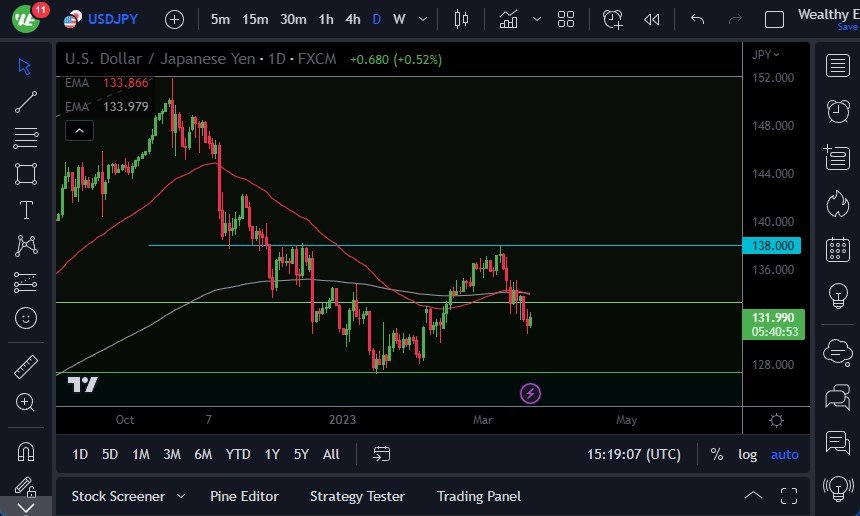860x516 pixels.
Task: Open the indicators chart icon
Action: coord(509,19)
